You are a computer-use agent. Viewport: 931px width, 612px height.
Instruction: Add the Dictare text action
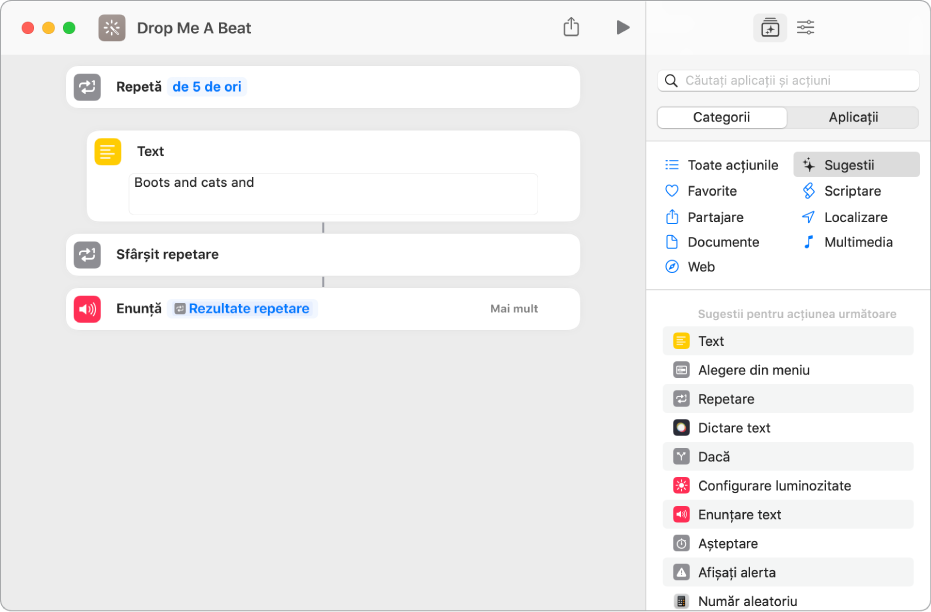point(788,428)
